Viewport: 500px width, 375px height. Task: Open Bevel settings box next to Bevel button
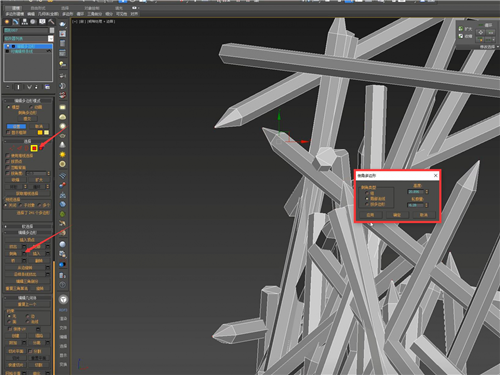point(24,254)
